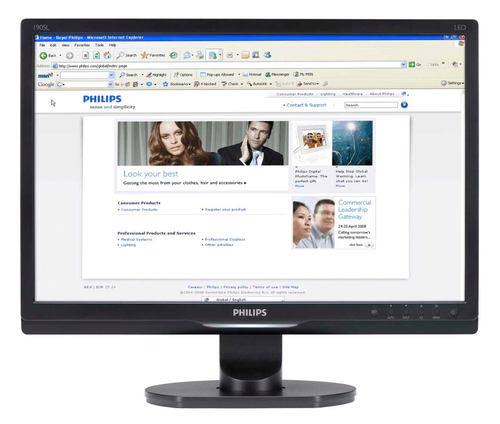Open the IE toolbar Search magnifier button
This screenshot has width=500, height=424.
coord(127,55)
